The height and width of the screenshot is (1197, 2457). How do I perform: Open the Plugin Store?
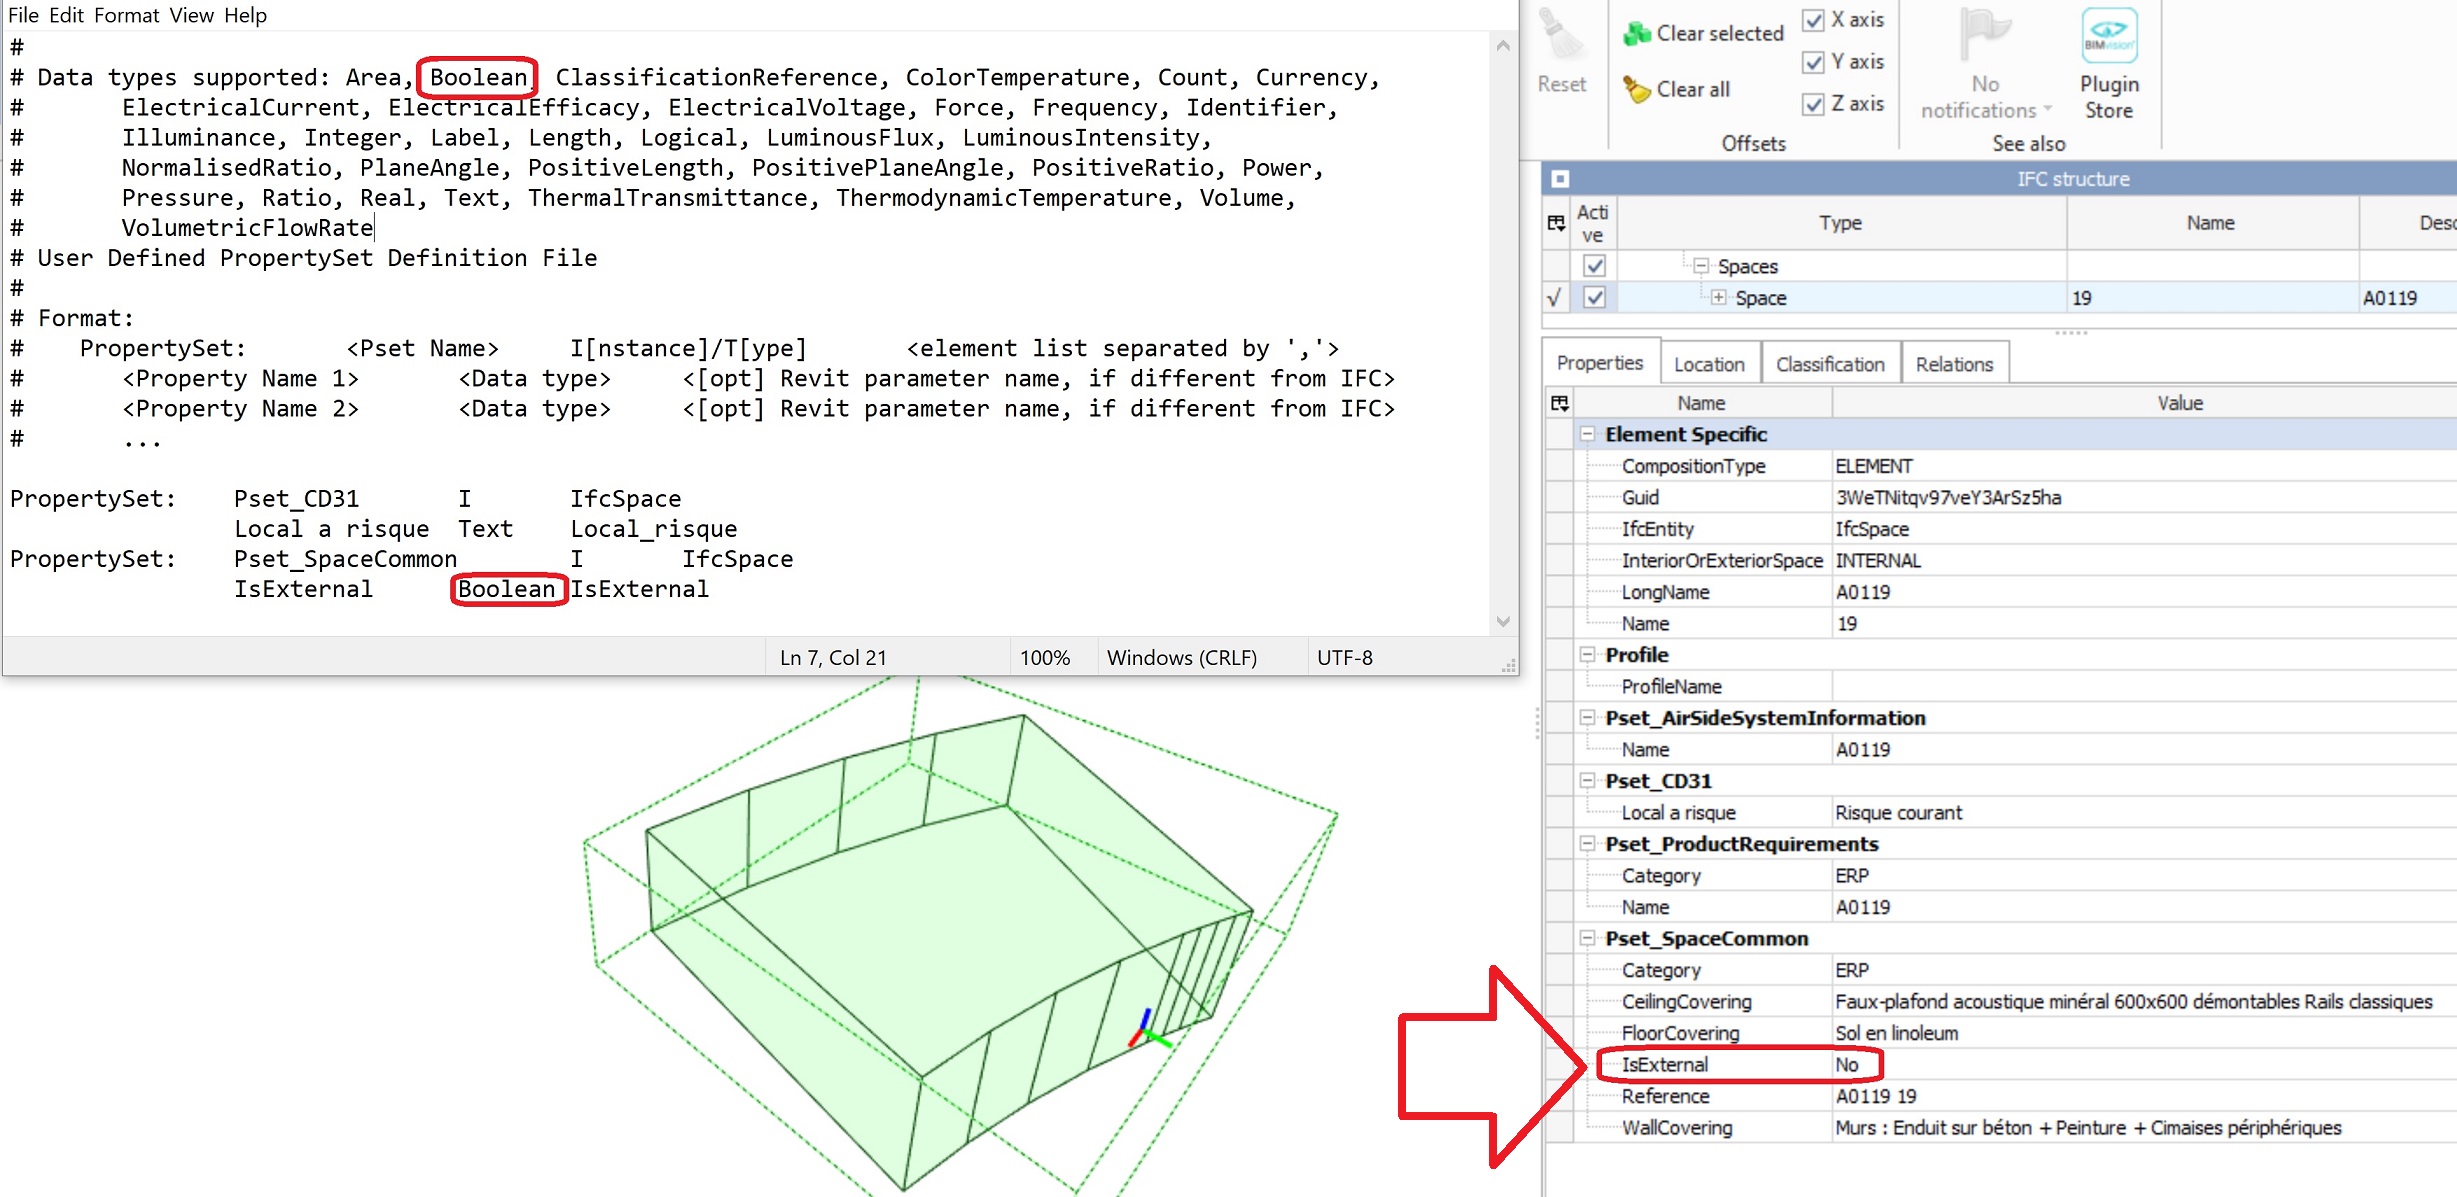(2109, 36)
